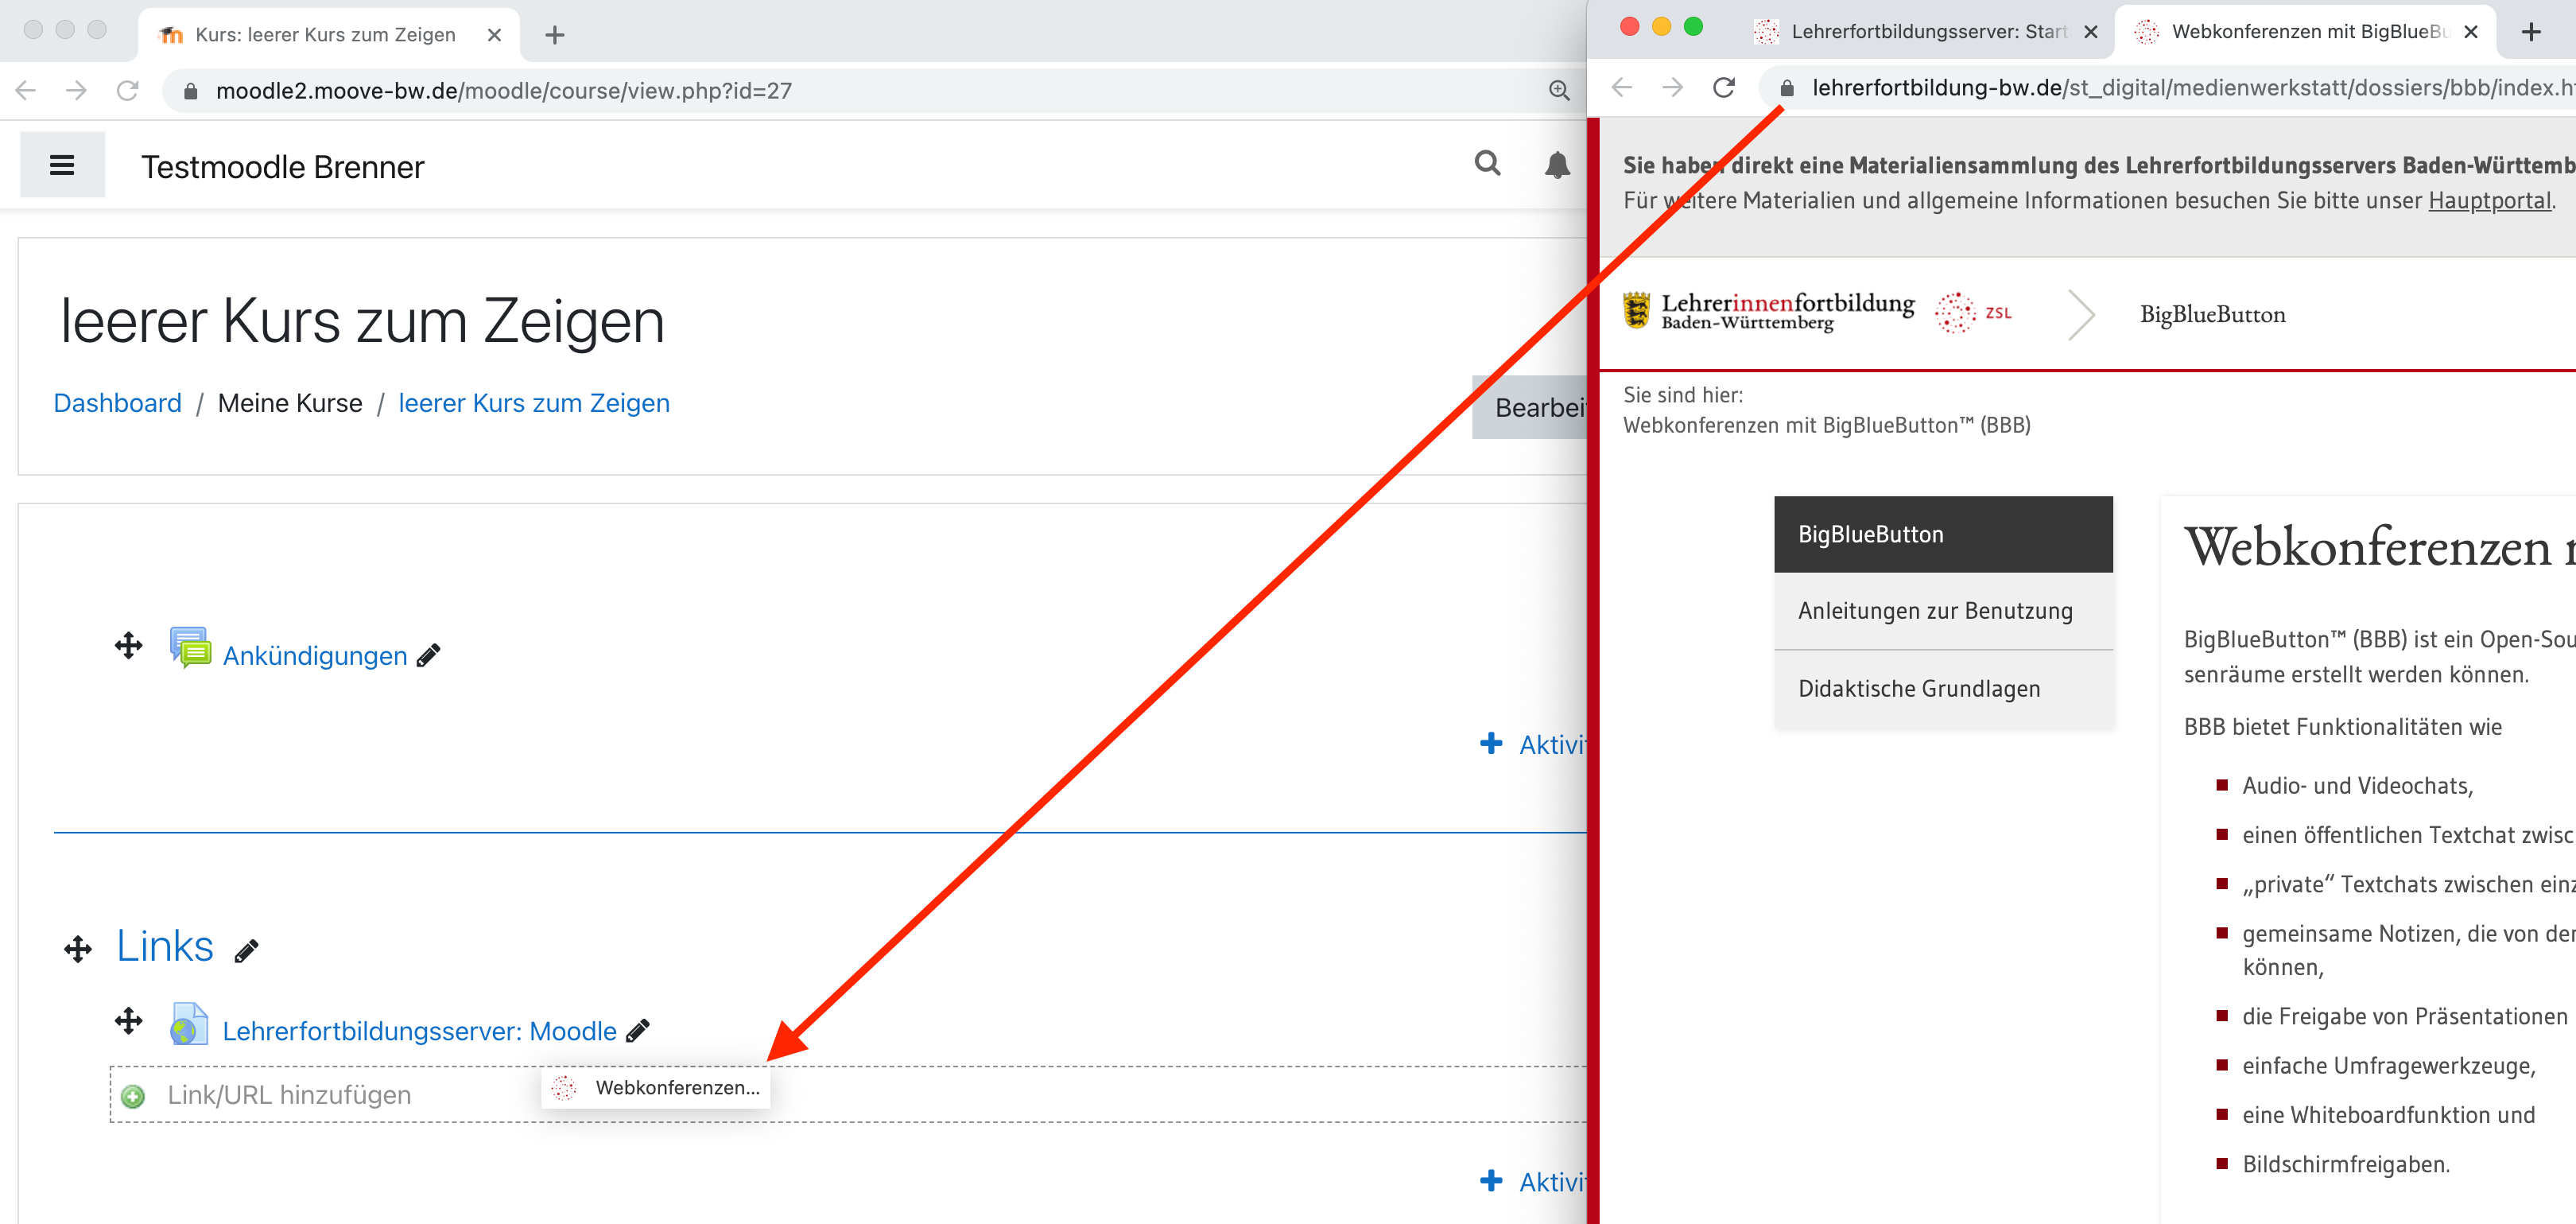The width and height of the screenshot is (2576, 1224).
Task: Edit Lehrerfortbildungsserver: Moodle title pencil
Action: [x=638, y=1030]
